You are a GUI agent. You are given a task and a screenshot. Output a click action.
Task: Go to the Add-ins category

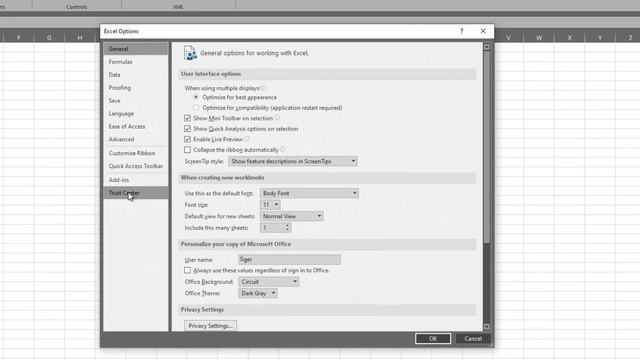click(x=136, y=180)
